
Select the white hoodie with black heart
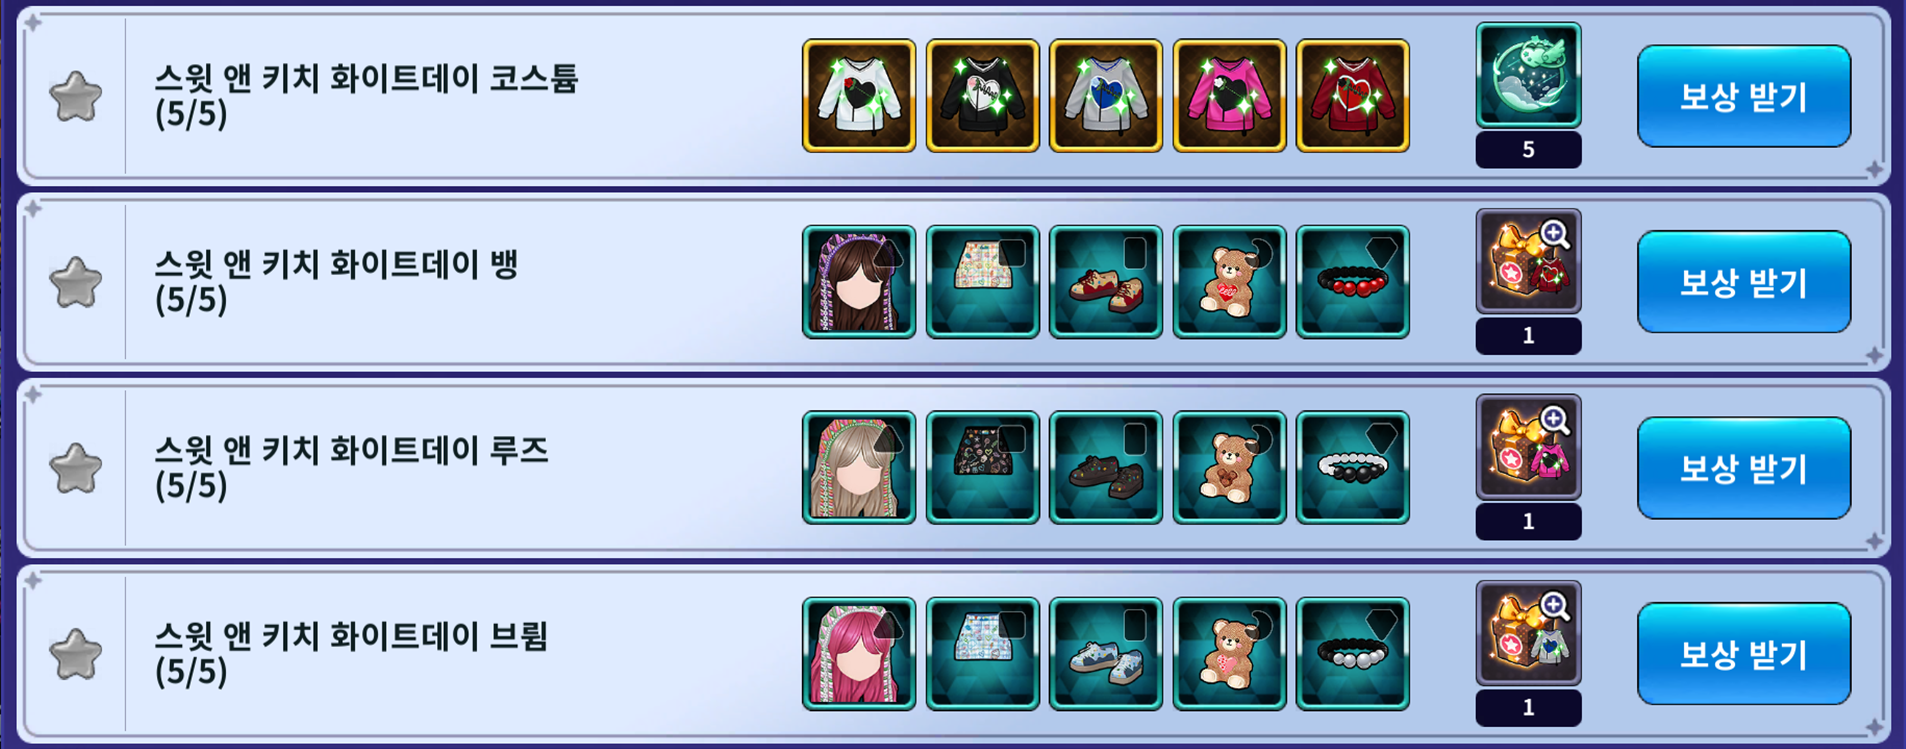point(859,96)
